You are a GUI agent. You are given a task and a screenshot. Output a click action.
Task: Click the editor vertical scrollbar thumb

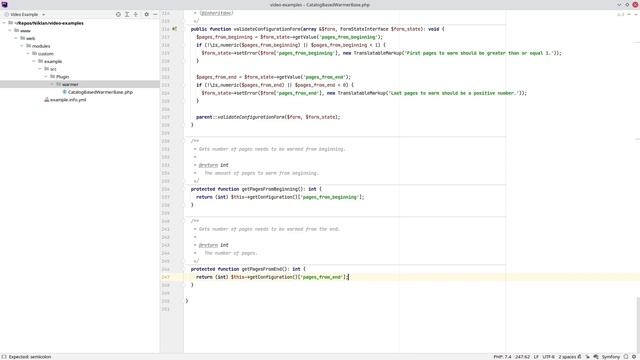pos(638,324)
